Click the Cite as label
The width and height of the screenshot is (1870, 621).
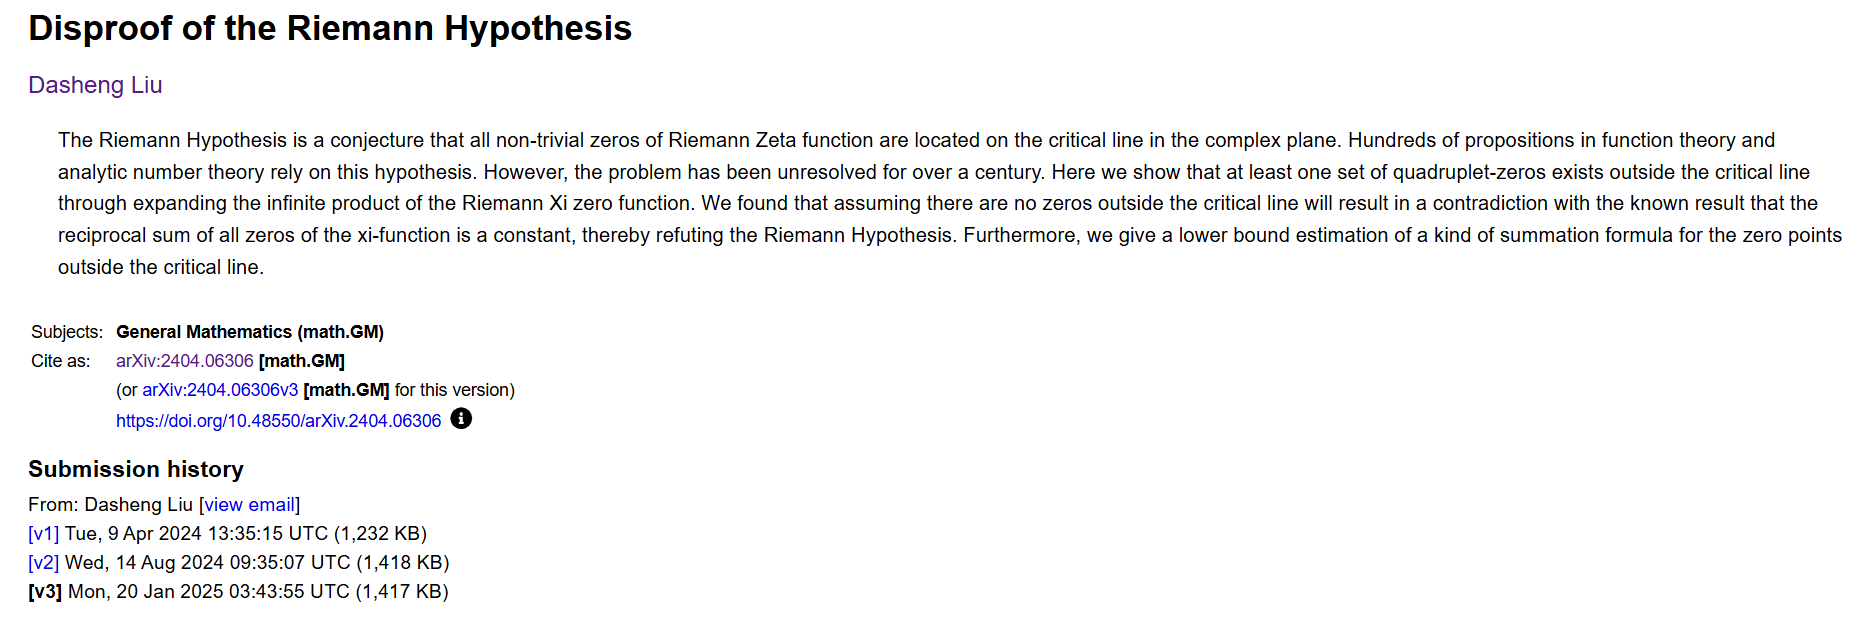pos(61,361)
